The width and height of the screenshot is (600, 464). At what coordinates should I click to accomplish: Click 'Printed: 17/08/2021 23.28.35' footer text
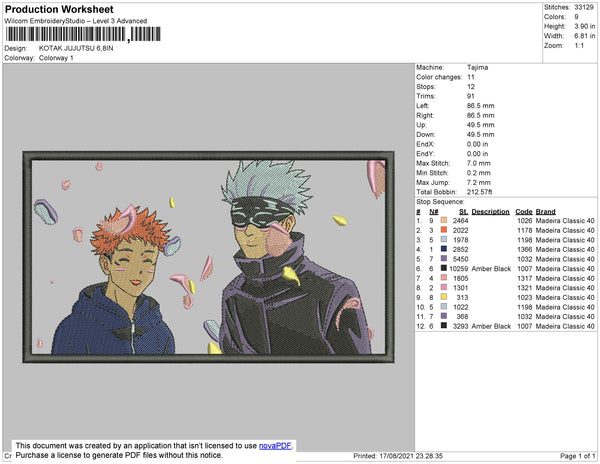tap(398, 456)
